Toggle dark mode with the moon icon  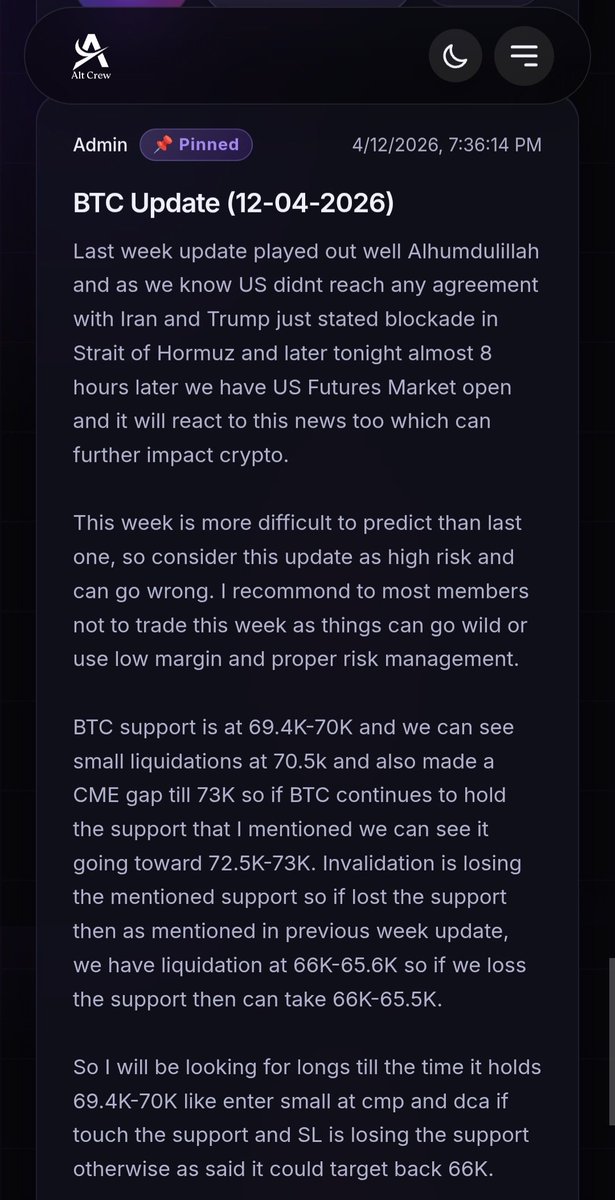click(455, 56)
